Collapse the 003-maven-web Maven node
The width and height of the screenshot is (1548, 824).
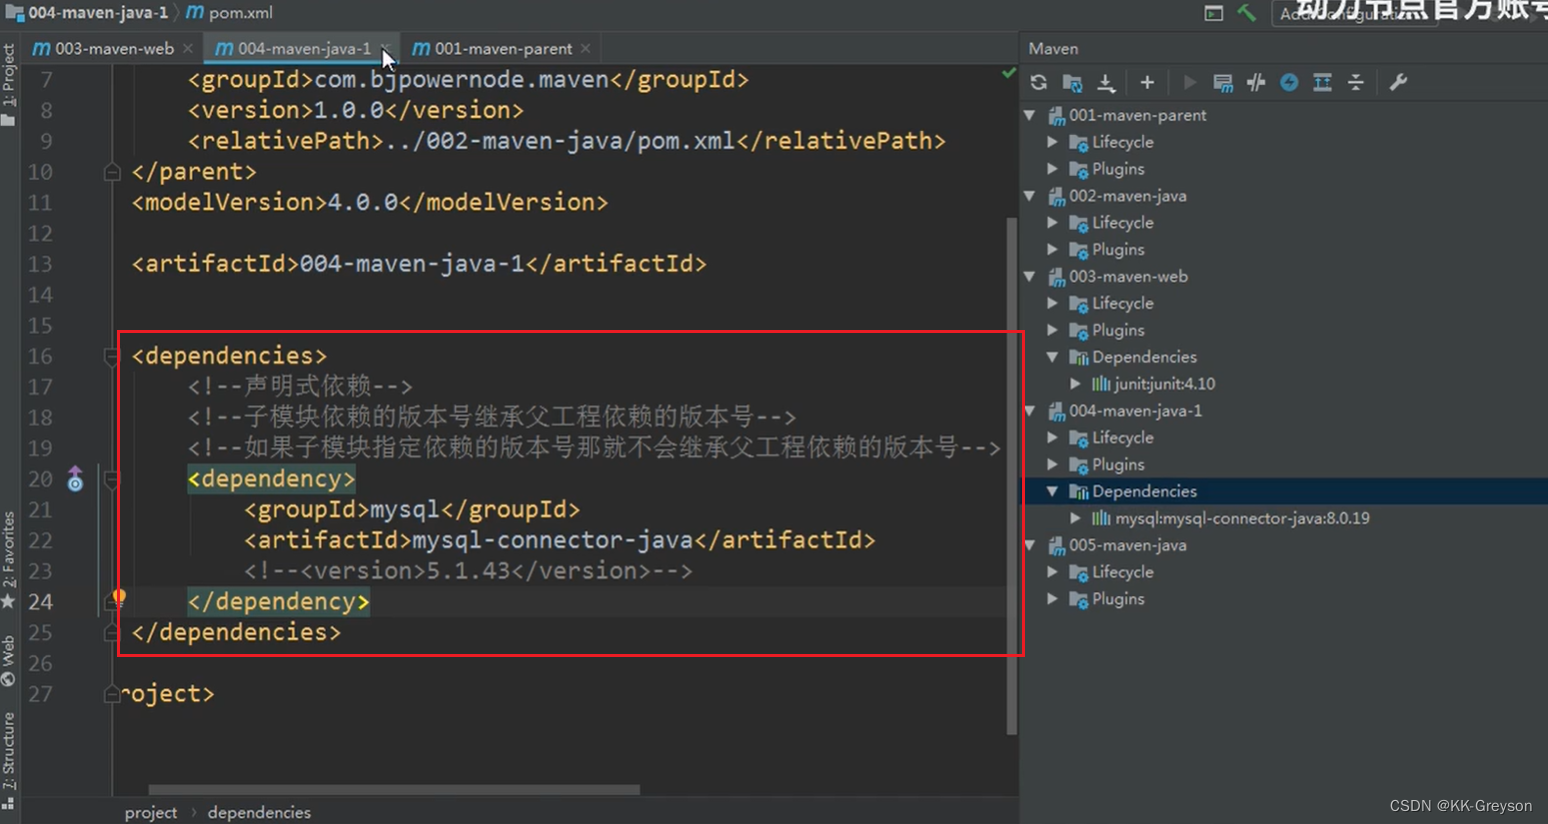[x=1030, y=276]
